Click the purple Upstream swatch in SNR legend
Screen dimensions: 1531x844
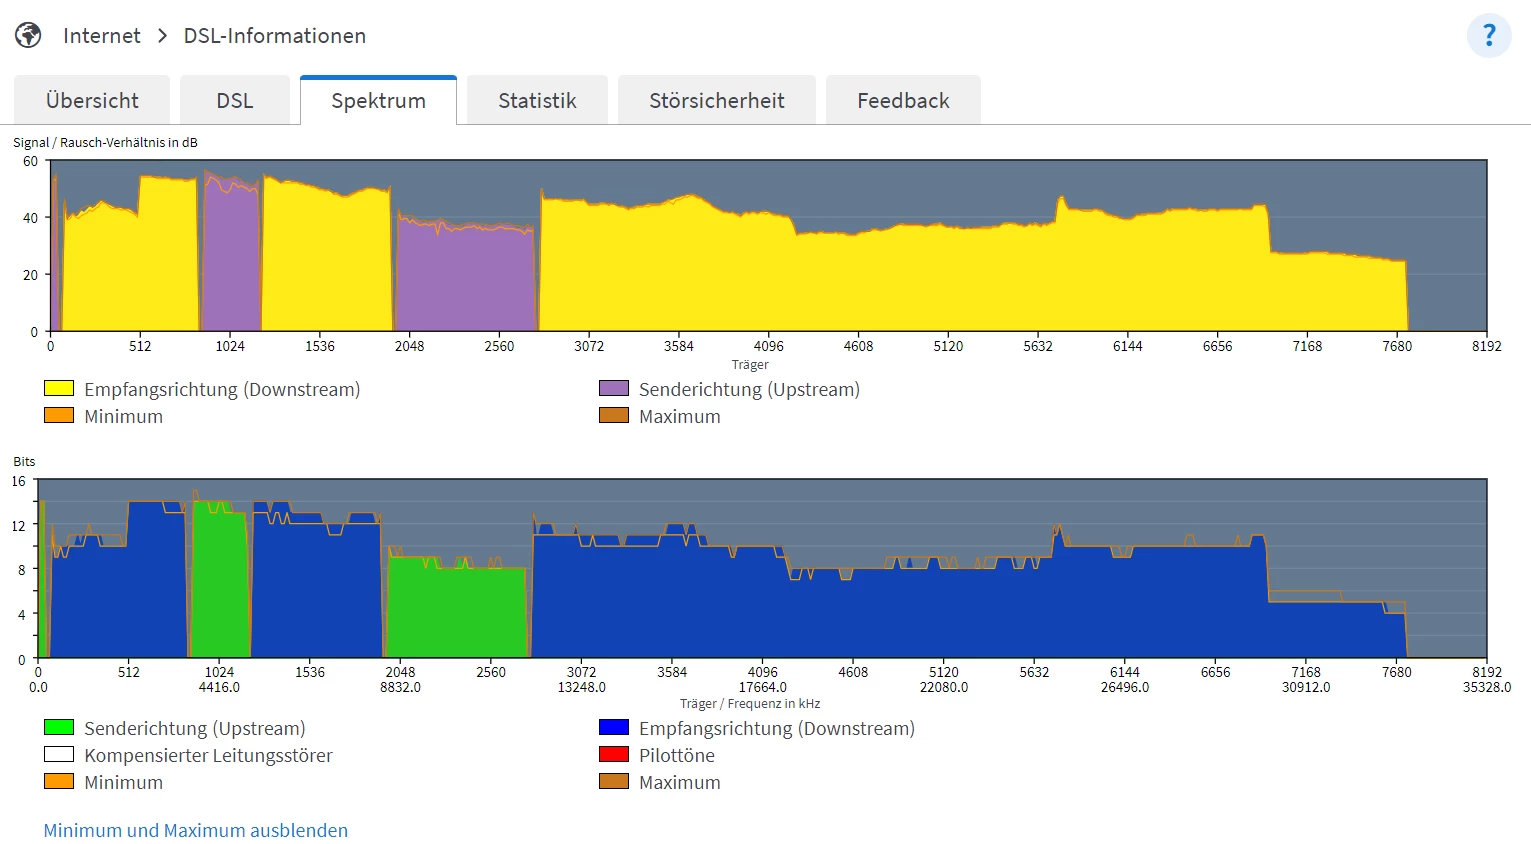click(614, 388)
